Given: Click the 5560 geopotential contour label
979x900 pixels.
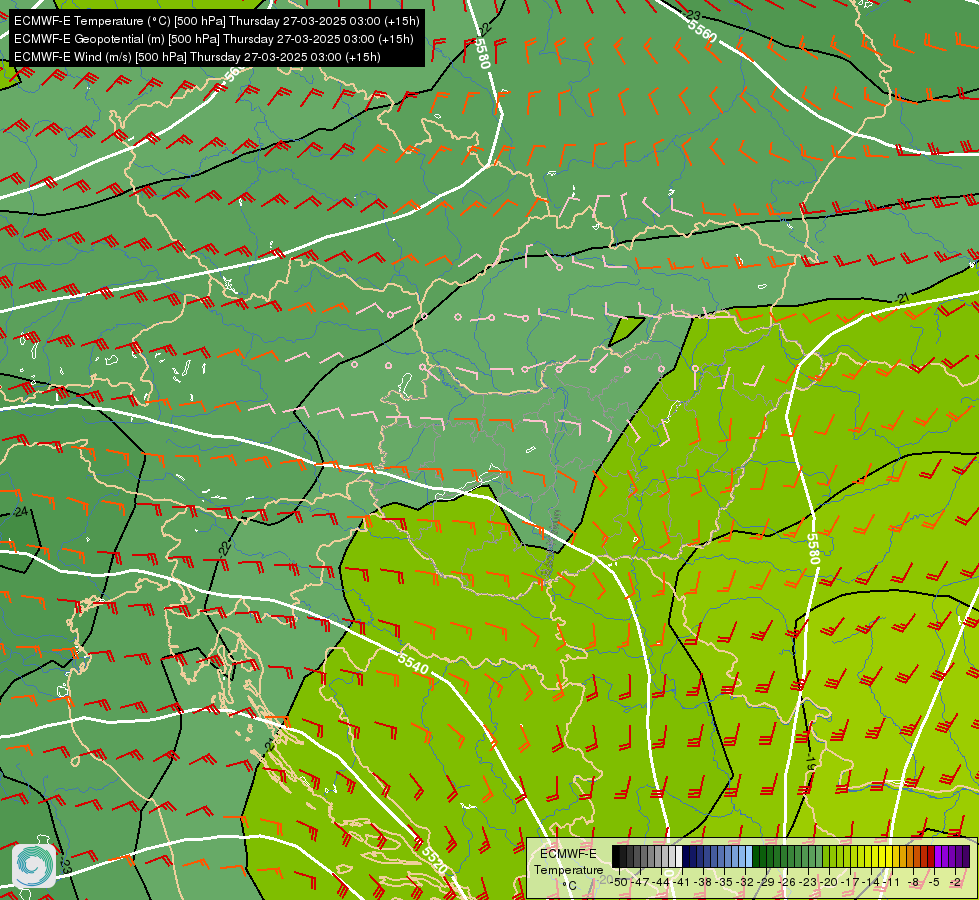Looking at the screenshot, I should pyautogui.click(x=702, y=29).
